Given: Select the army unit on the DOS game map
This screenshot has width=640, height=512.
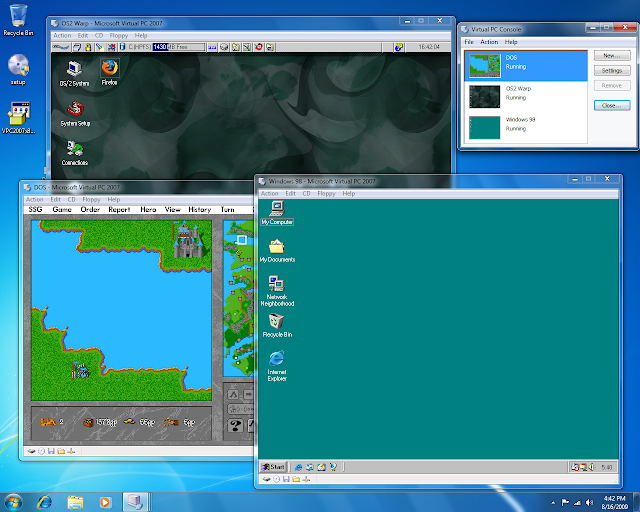Looking at the screenshot, I should tap(81, 370).
